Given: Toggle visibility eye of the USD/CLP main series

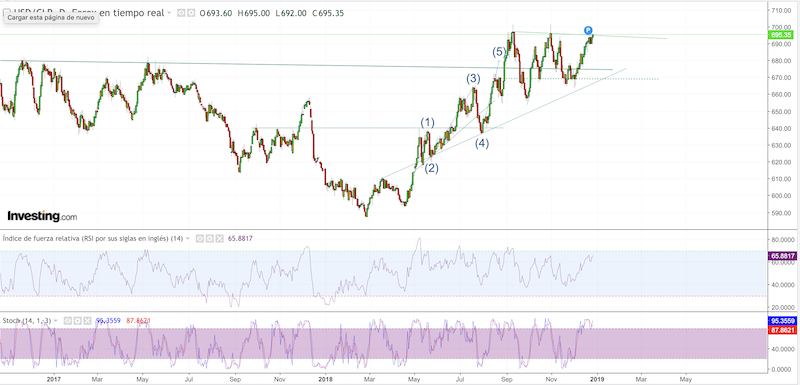Looking at the screenshot, I should pos(181,13).
